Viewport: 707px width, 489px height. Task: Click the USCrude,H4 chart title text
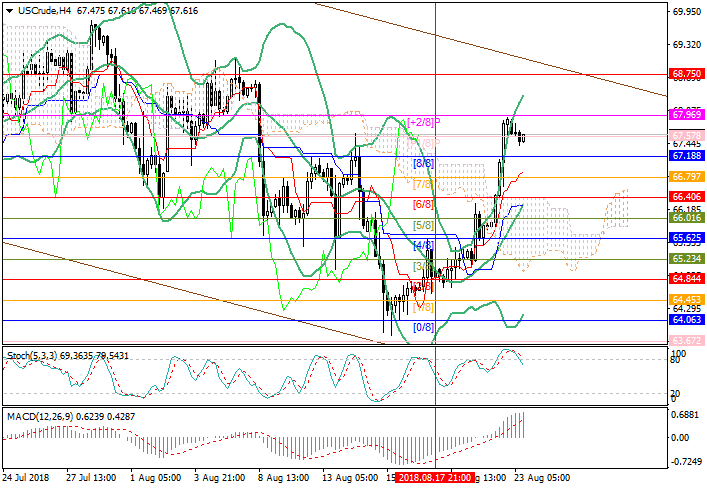click(x=31, y=8)
